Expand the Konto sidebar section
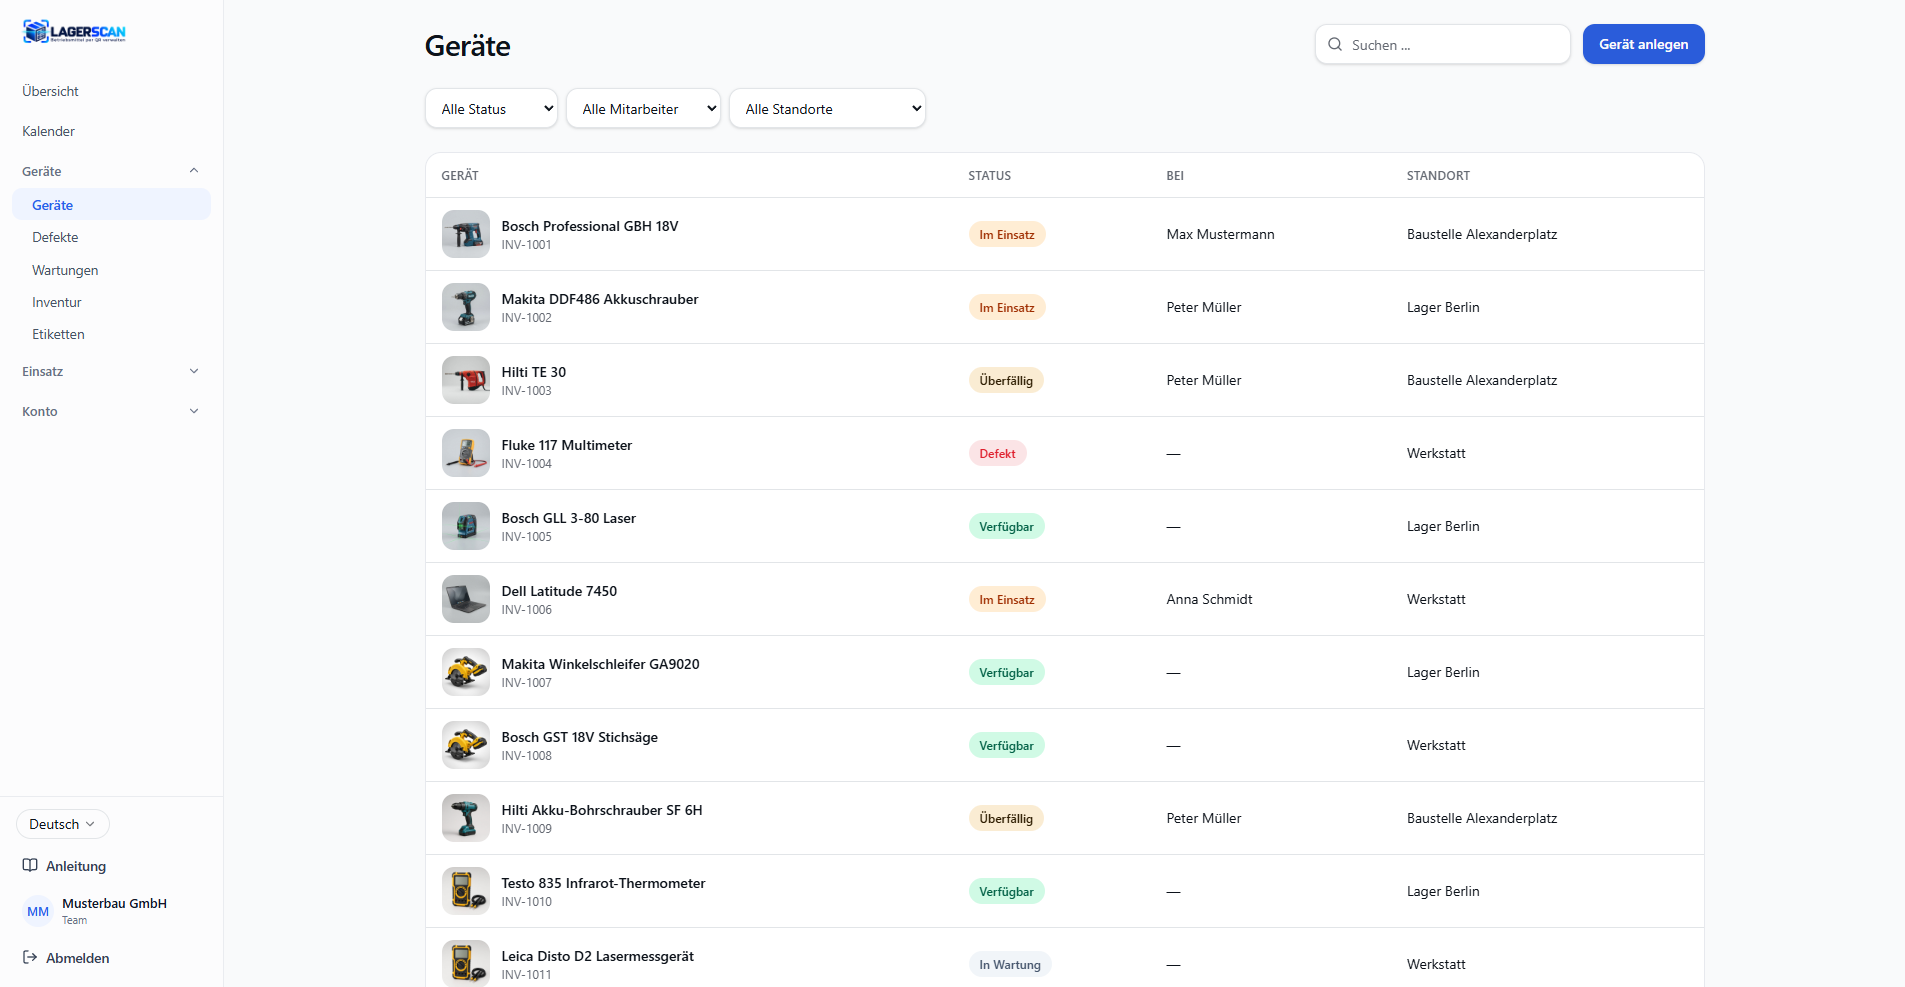This screenshot has width=1905, height=987. coord(111,411)
